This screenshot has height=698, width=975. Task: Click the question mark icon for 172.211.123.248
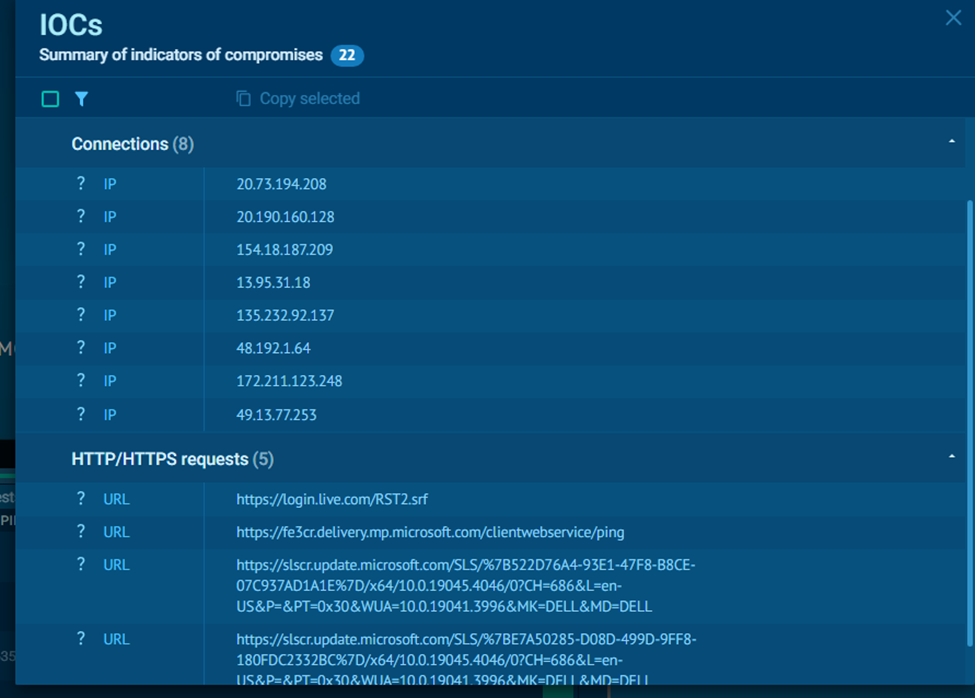(81, 380)
